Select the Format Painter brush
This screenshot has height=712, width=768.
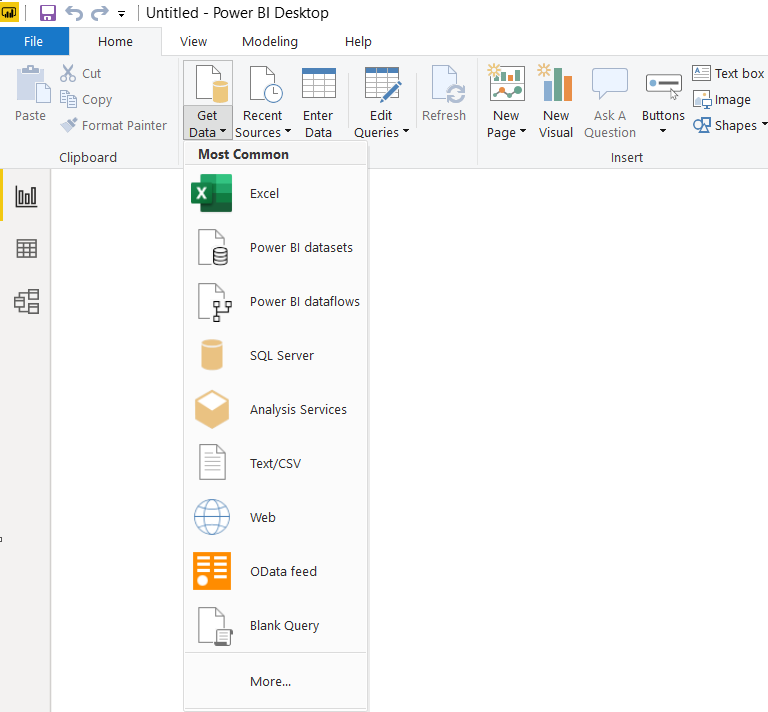point(69,125)
